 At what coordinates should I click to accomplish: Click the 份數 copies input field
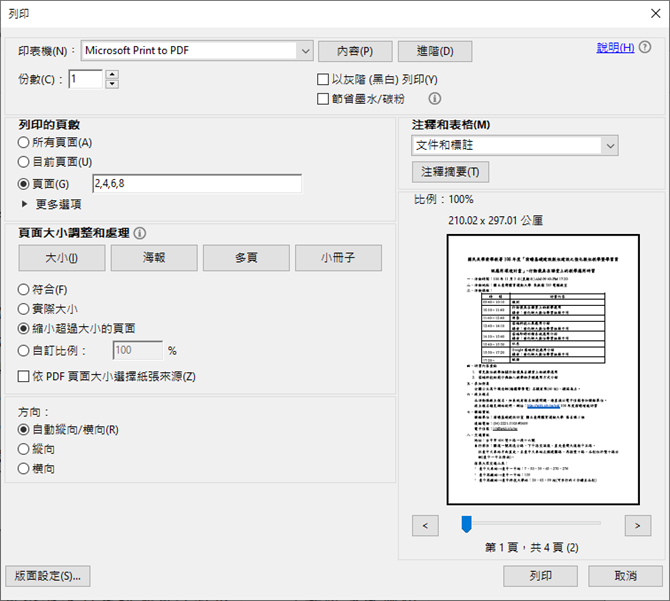pos(85,79)
